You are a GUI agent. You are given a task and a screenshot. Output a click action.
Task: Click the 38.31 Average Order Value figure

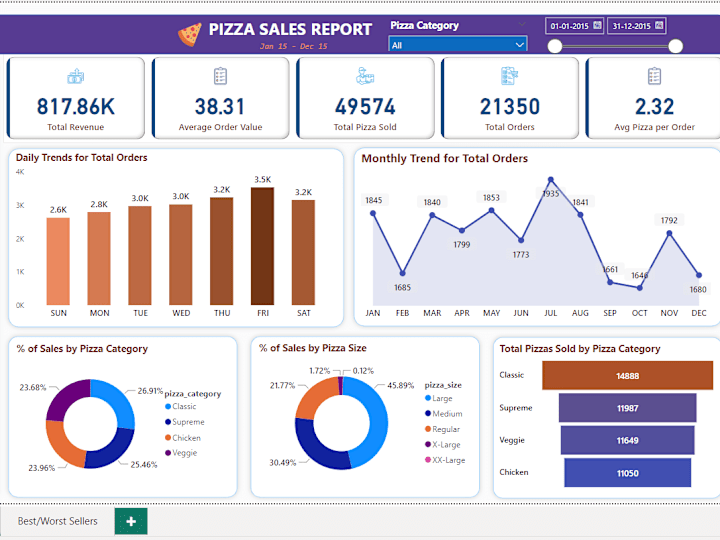click(220, 107)
